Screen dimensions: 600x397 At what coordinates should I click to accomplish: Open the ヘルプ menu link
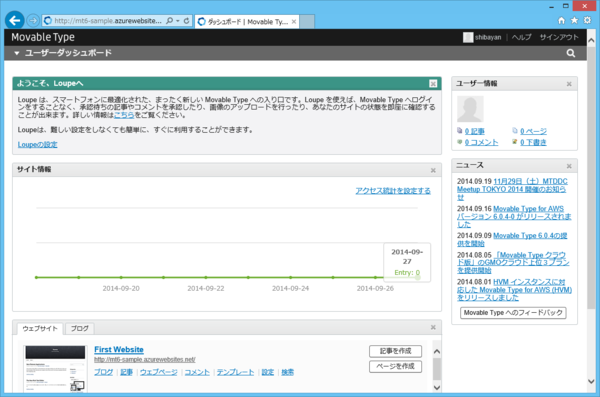(521, 37)
